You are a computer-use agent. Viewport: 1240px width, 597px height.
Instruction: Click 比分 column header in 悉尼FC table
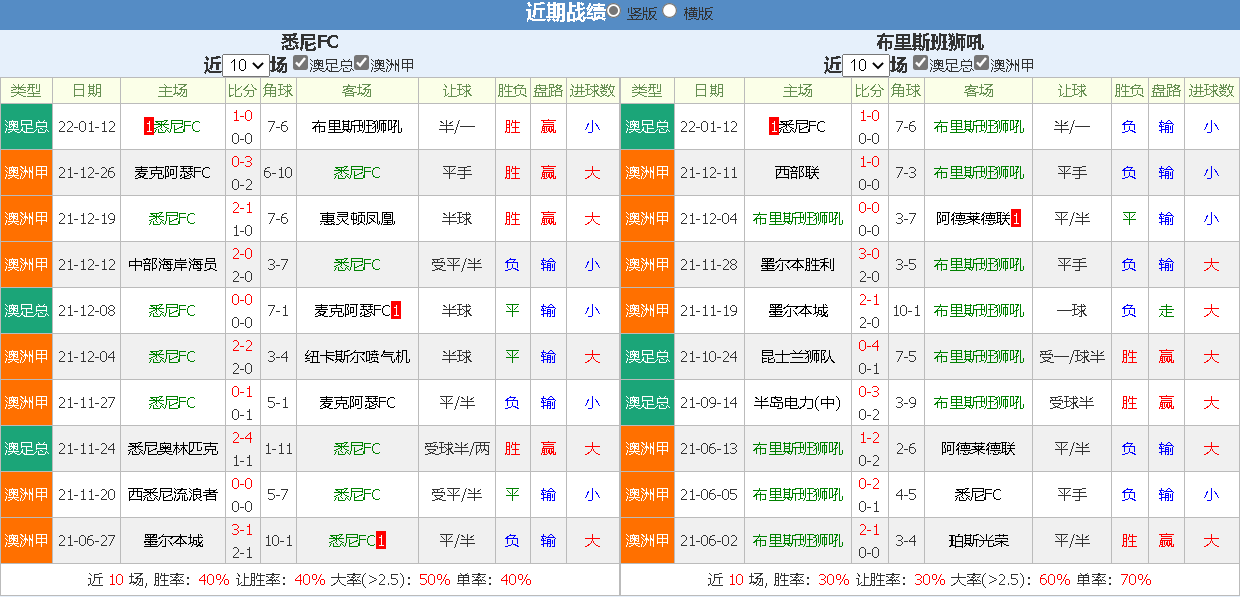(242, 91)
